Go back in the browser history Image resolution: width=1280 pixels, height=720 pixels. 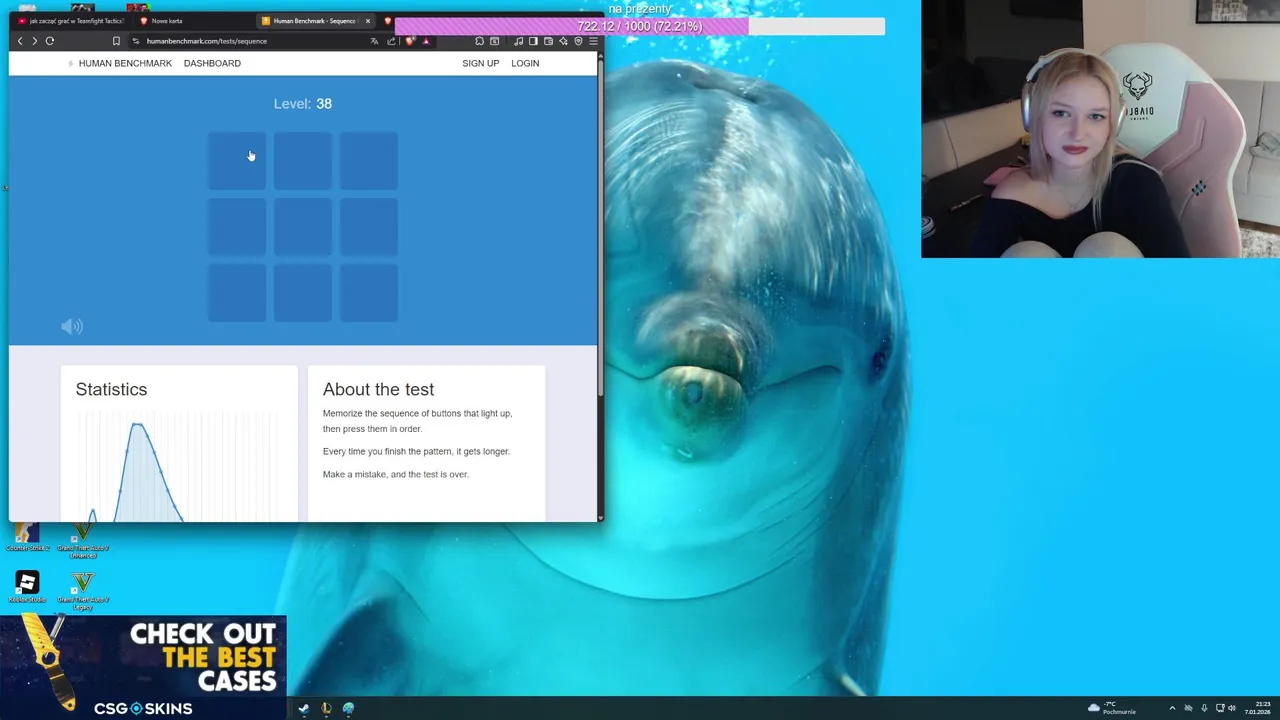[x=20, y=41]
